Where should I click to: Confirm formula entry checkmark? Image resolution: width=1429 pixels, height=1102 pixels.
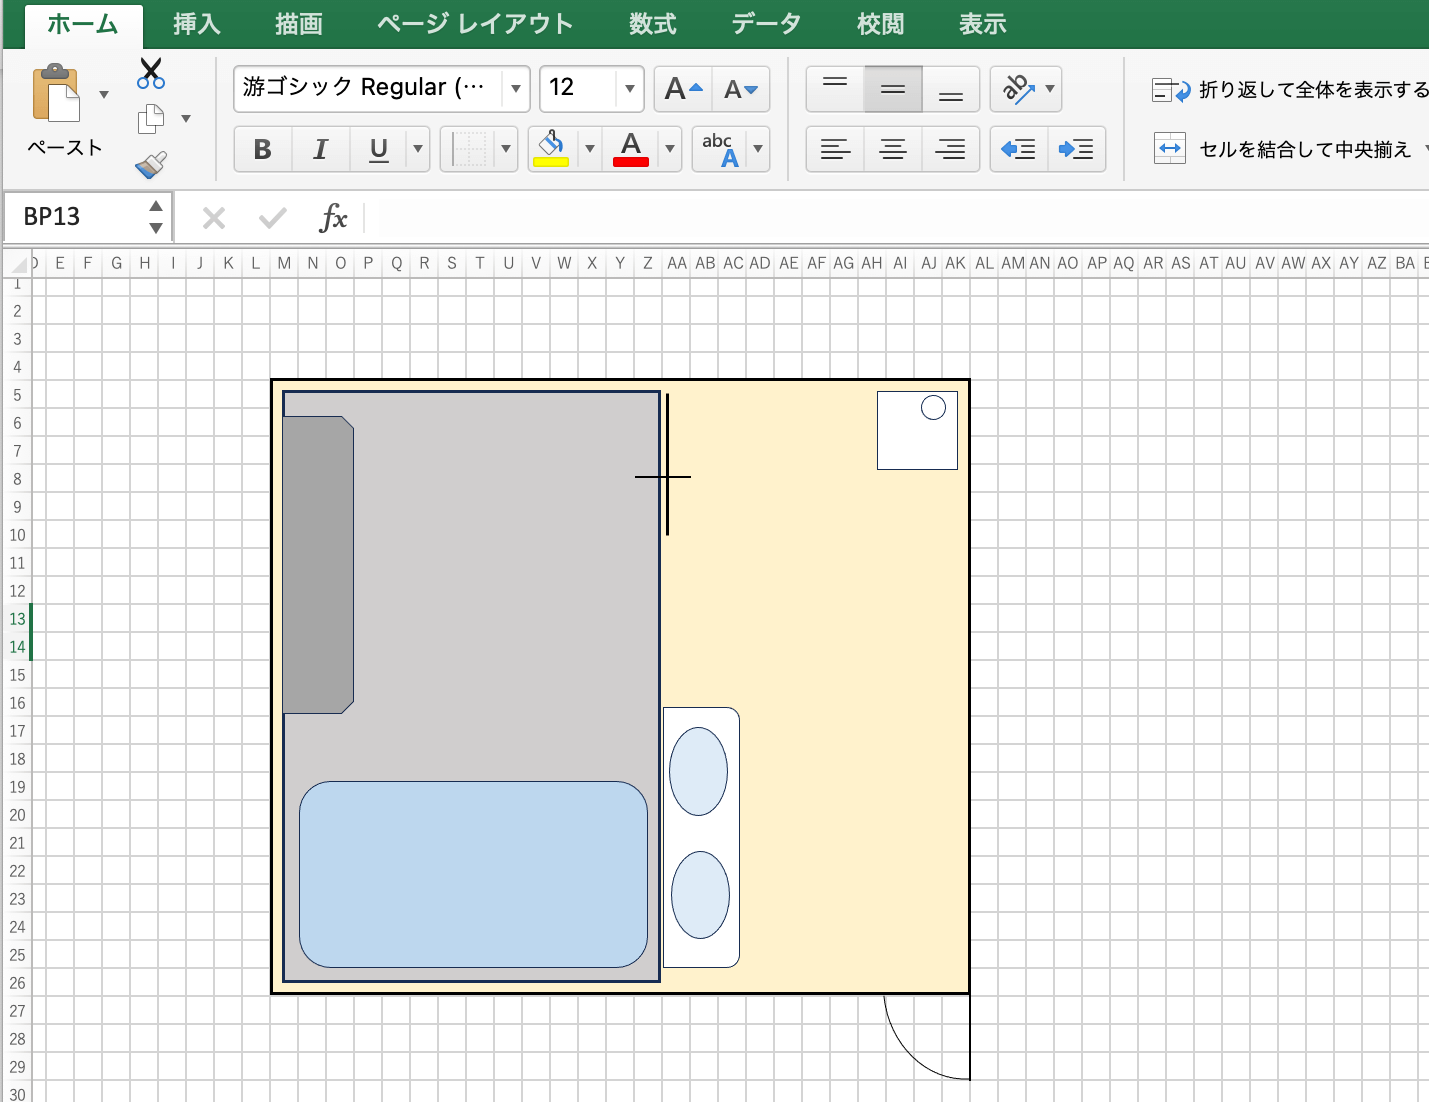click(x=272, y=218)
